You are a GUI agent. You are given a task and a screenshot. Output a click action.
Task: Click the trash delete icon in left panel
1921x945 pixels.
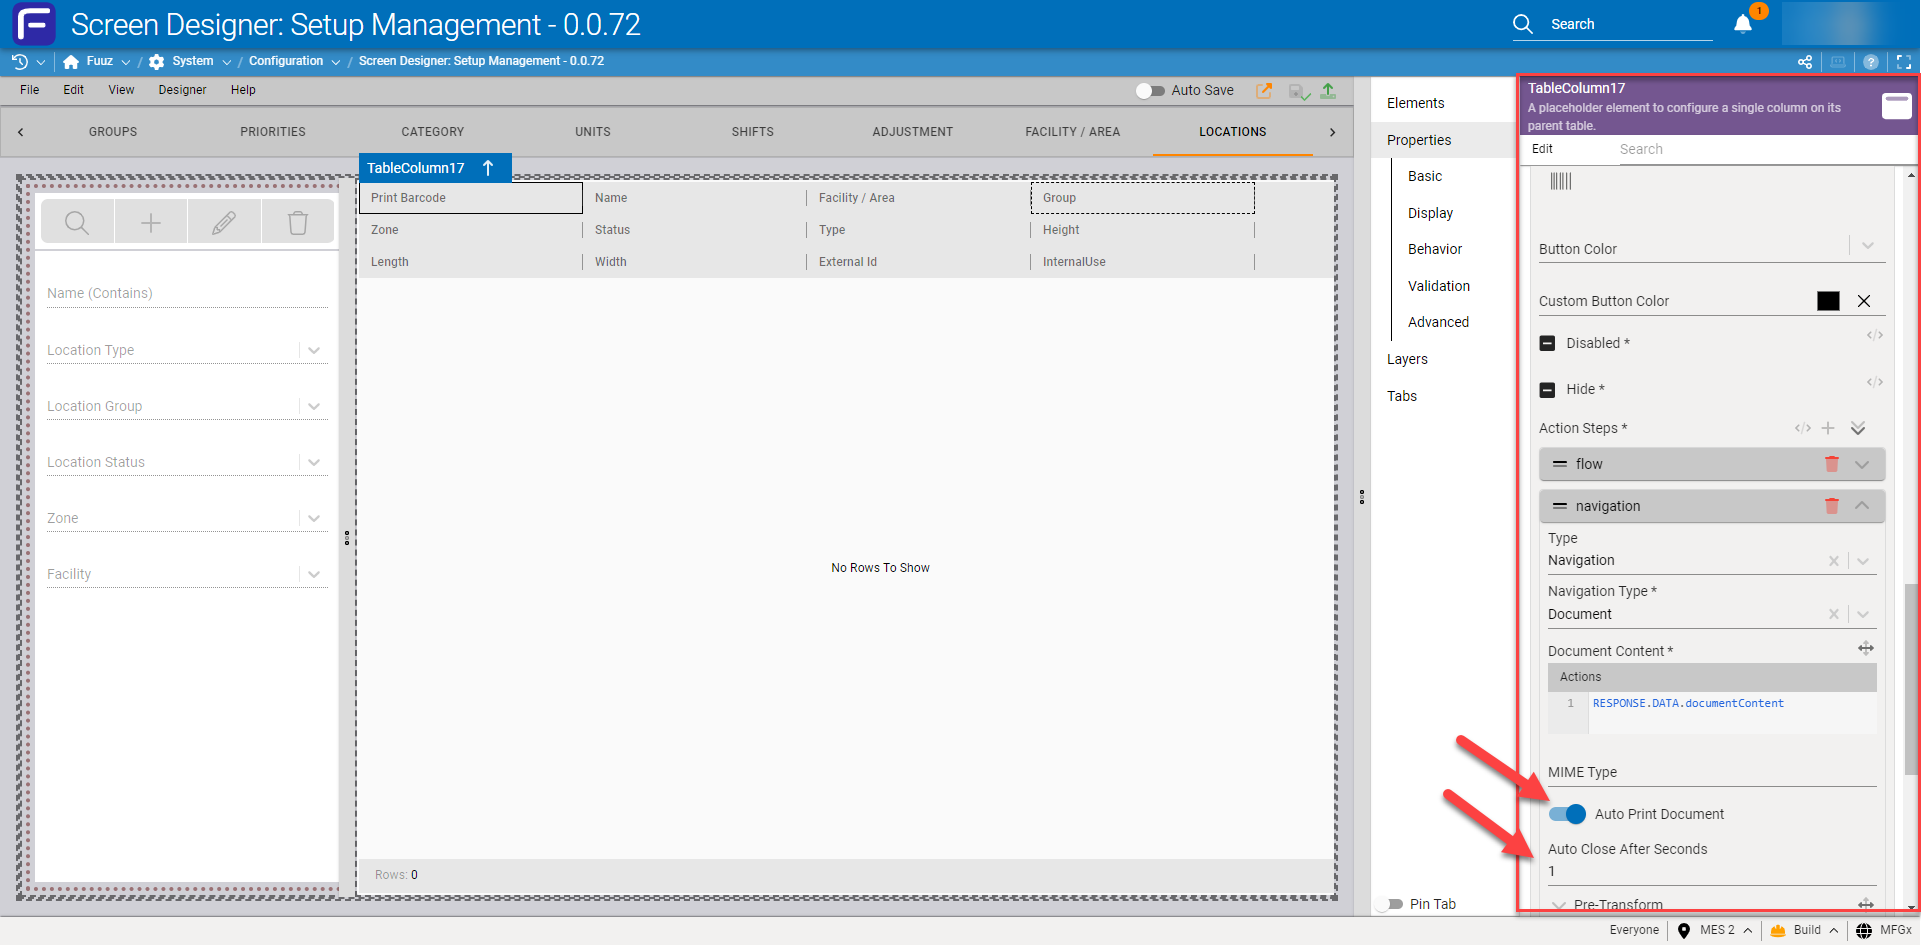pyautogui.click(x=298, y=222)
